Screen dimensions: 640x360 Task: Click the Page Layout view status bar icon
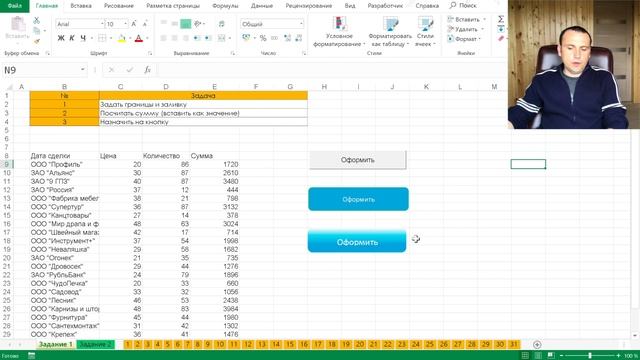[538, 356]
